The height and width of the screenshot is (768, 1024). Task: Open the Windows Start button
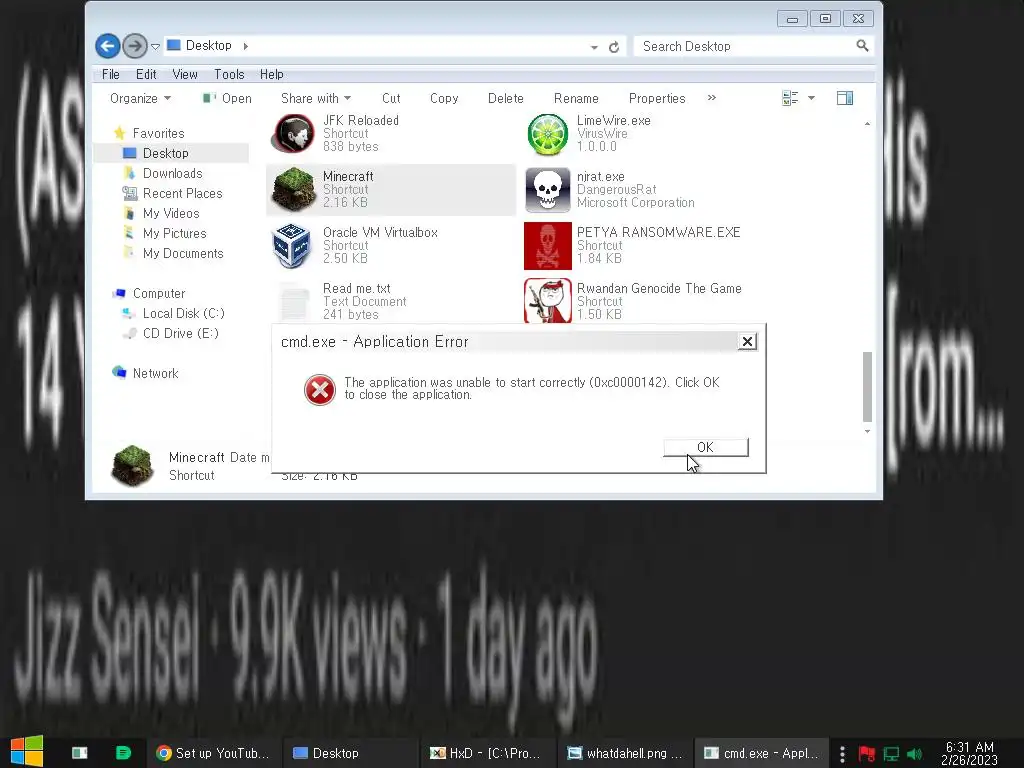pos(27,752)
